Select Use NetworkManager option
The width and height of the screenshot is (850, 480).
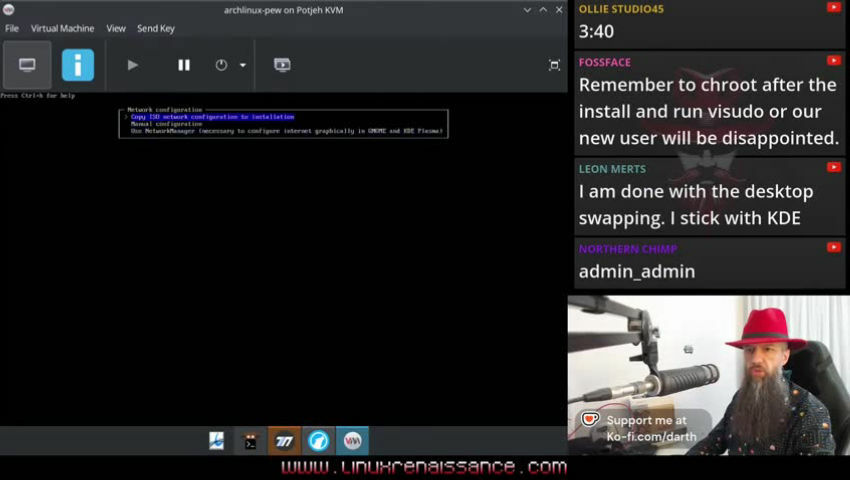[287, 131]
